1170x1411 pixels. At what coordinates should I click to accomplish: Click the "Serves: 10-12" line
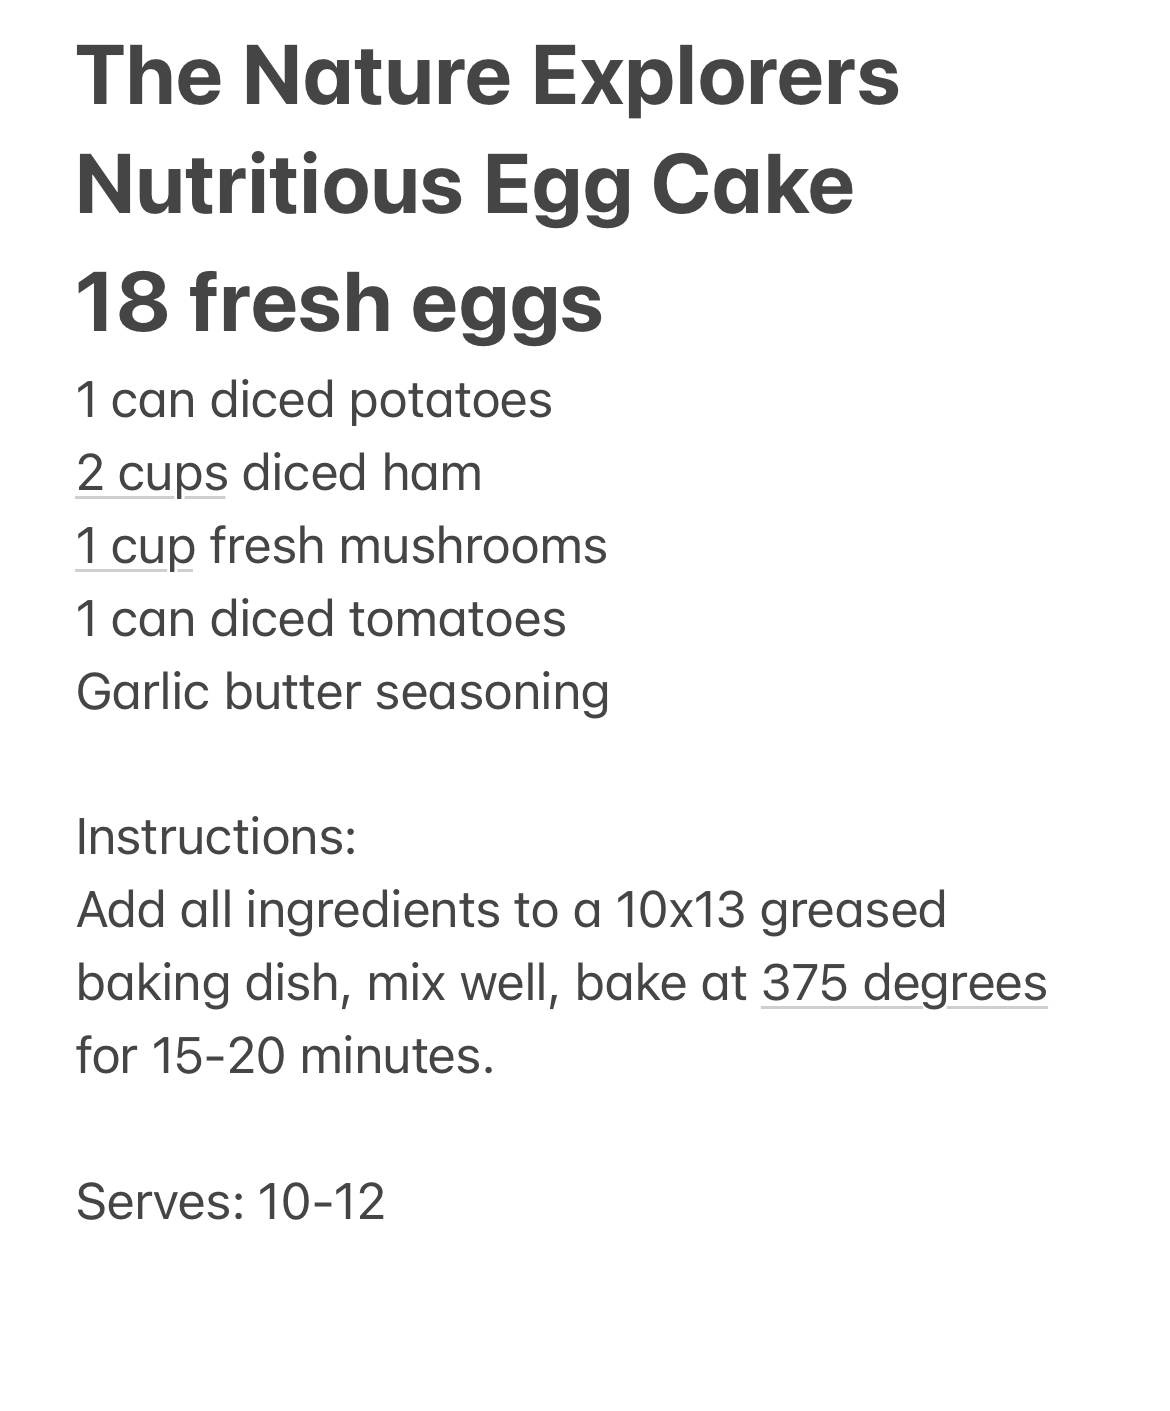[x=230, y=1201]
